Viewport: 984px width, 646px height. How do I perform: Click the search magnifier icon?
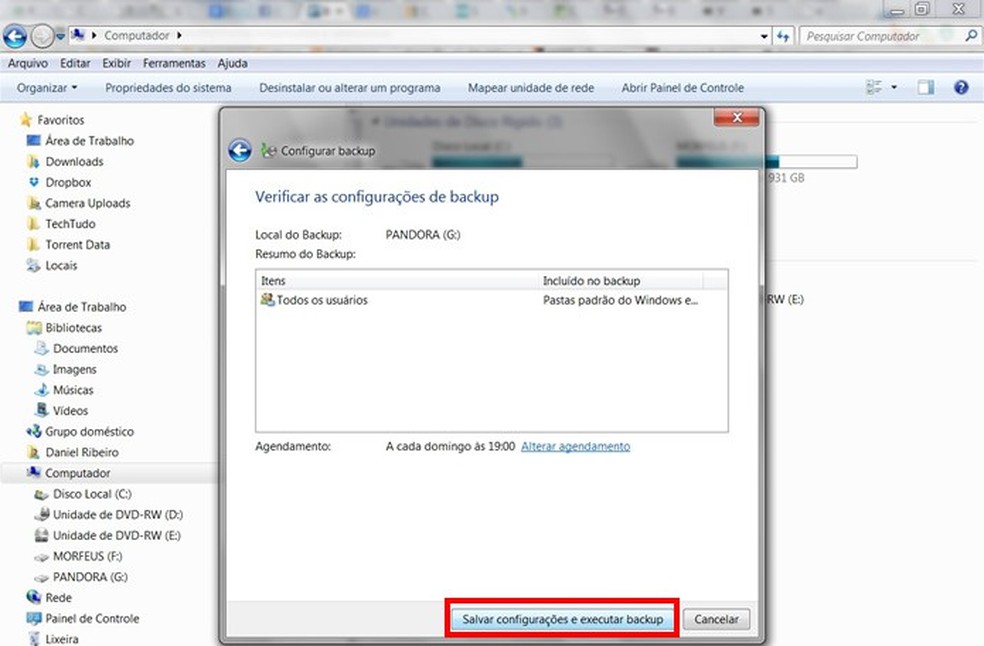tap(969, 36)
